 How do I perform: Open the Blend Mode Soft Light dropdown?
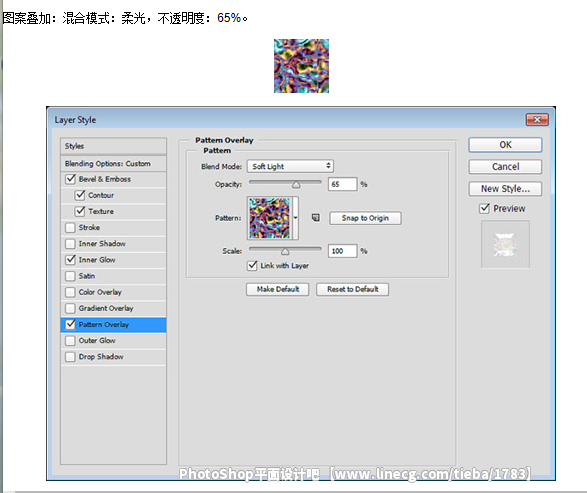pos(290,166)
